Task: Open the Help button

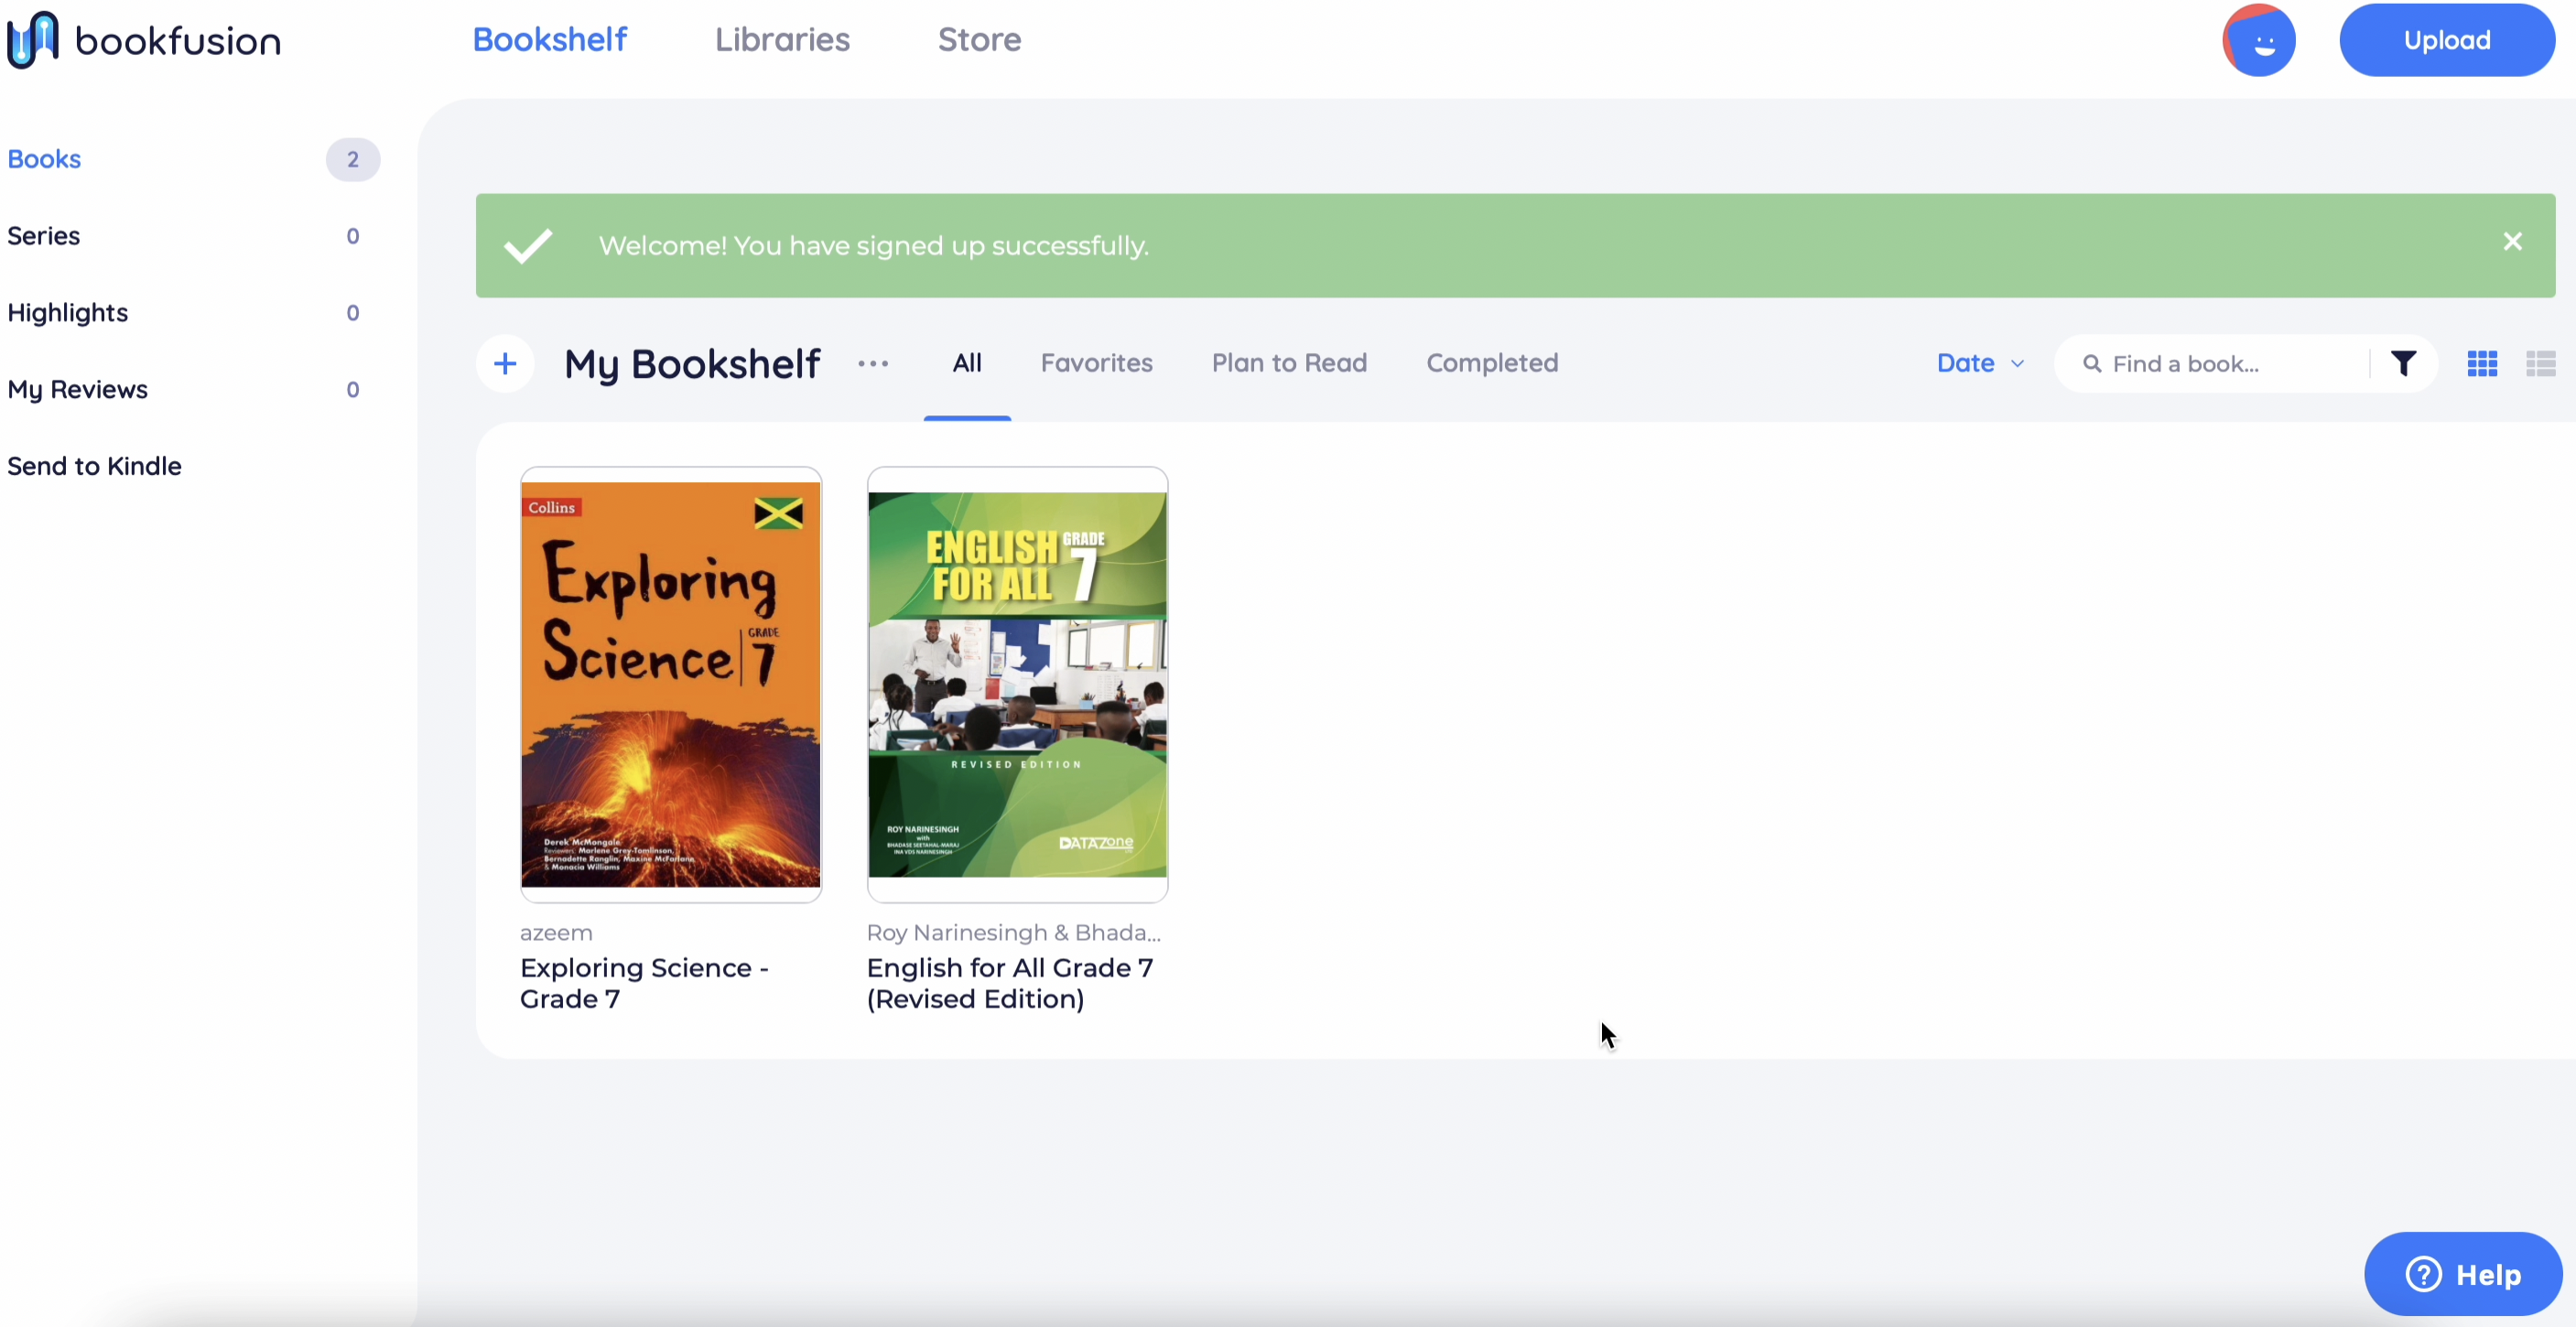Action: 2463,1274
